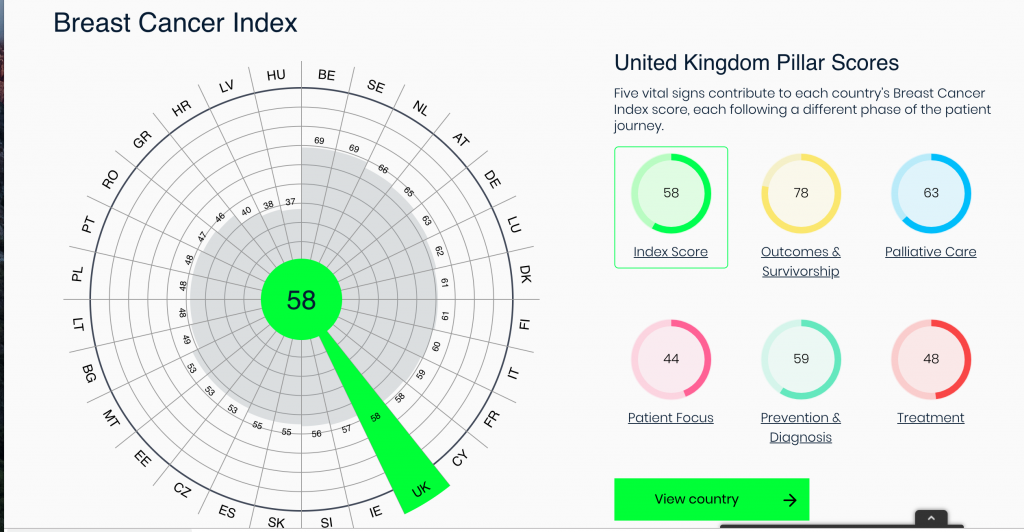Viewport: 1024px width, 532px height.
Task: Click the green center circle showing 58
Action: (301, 299)
